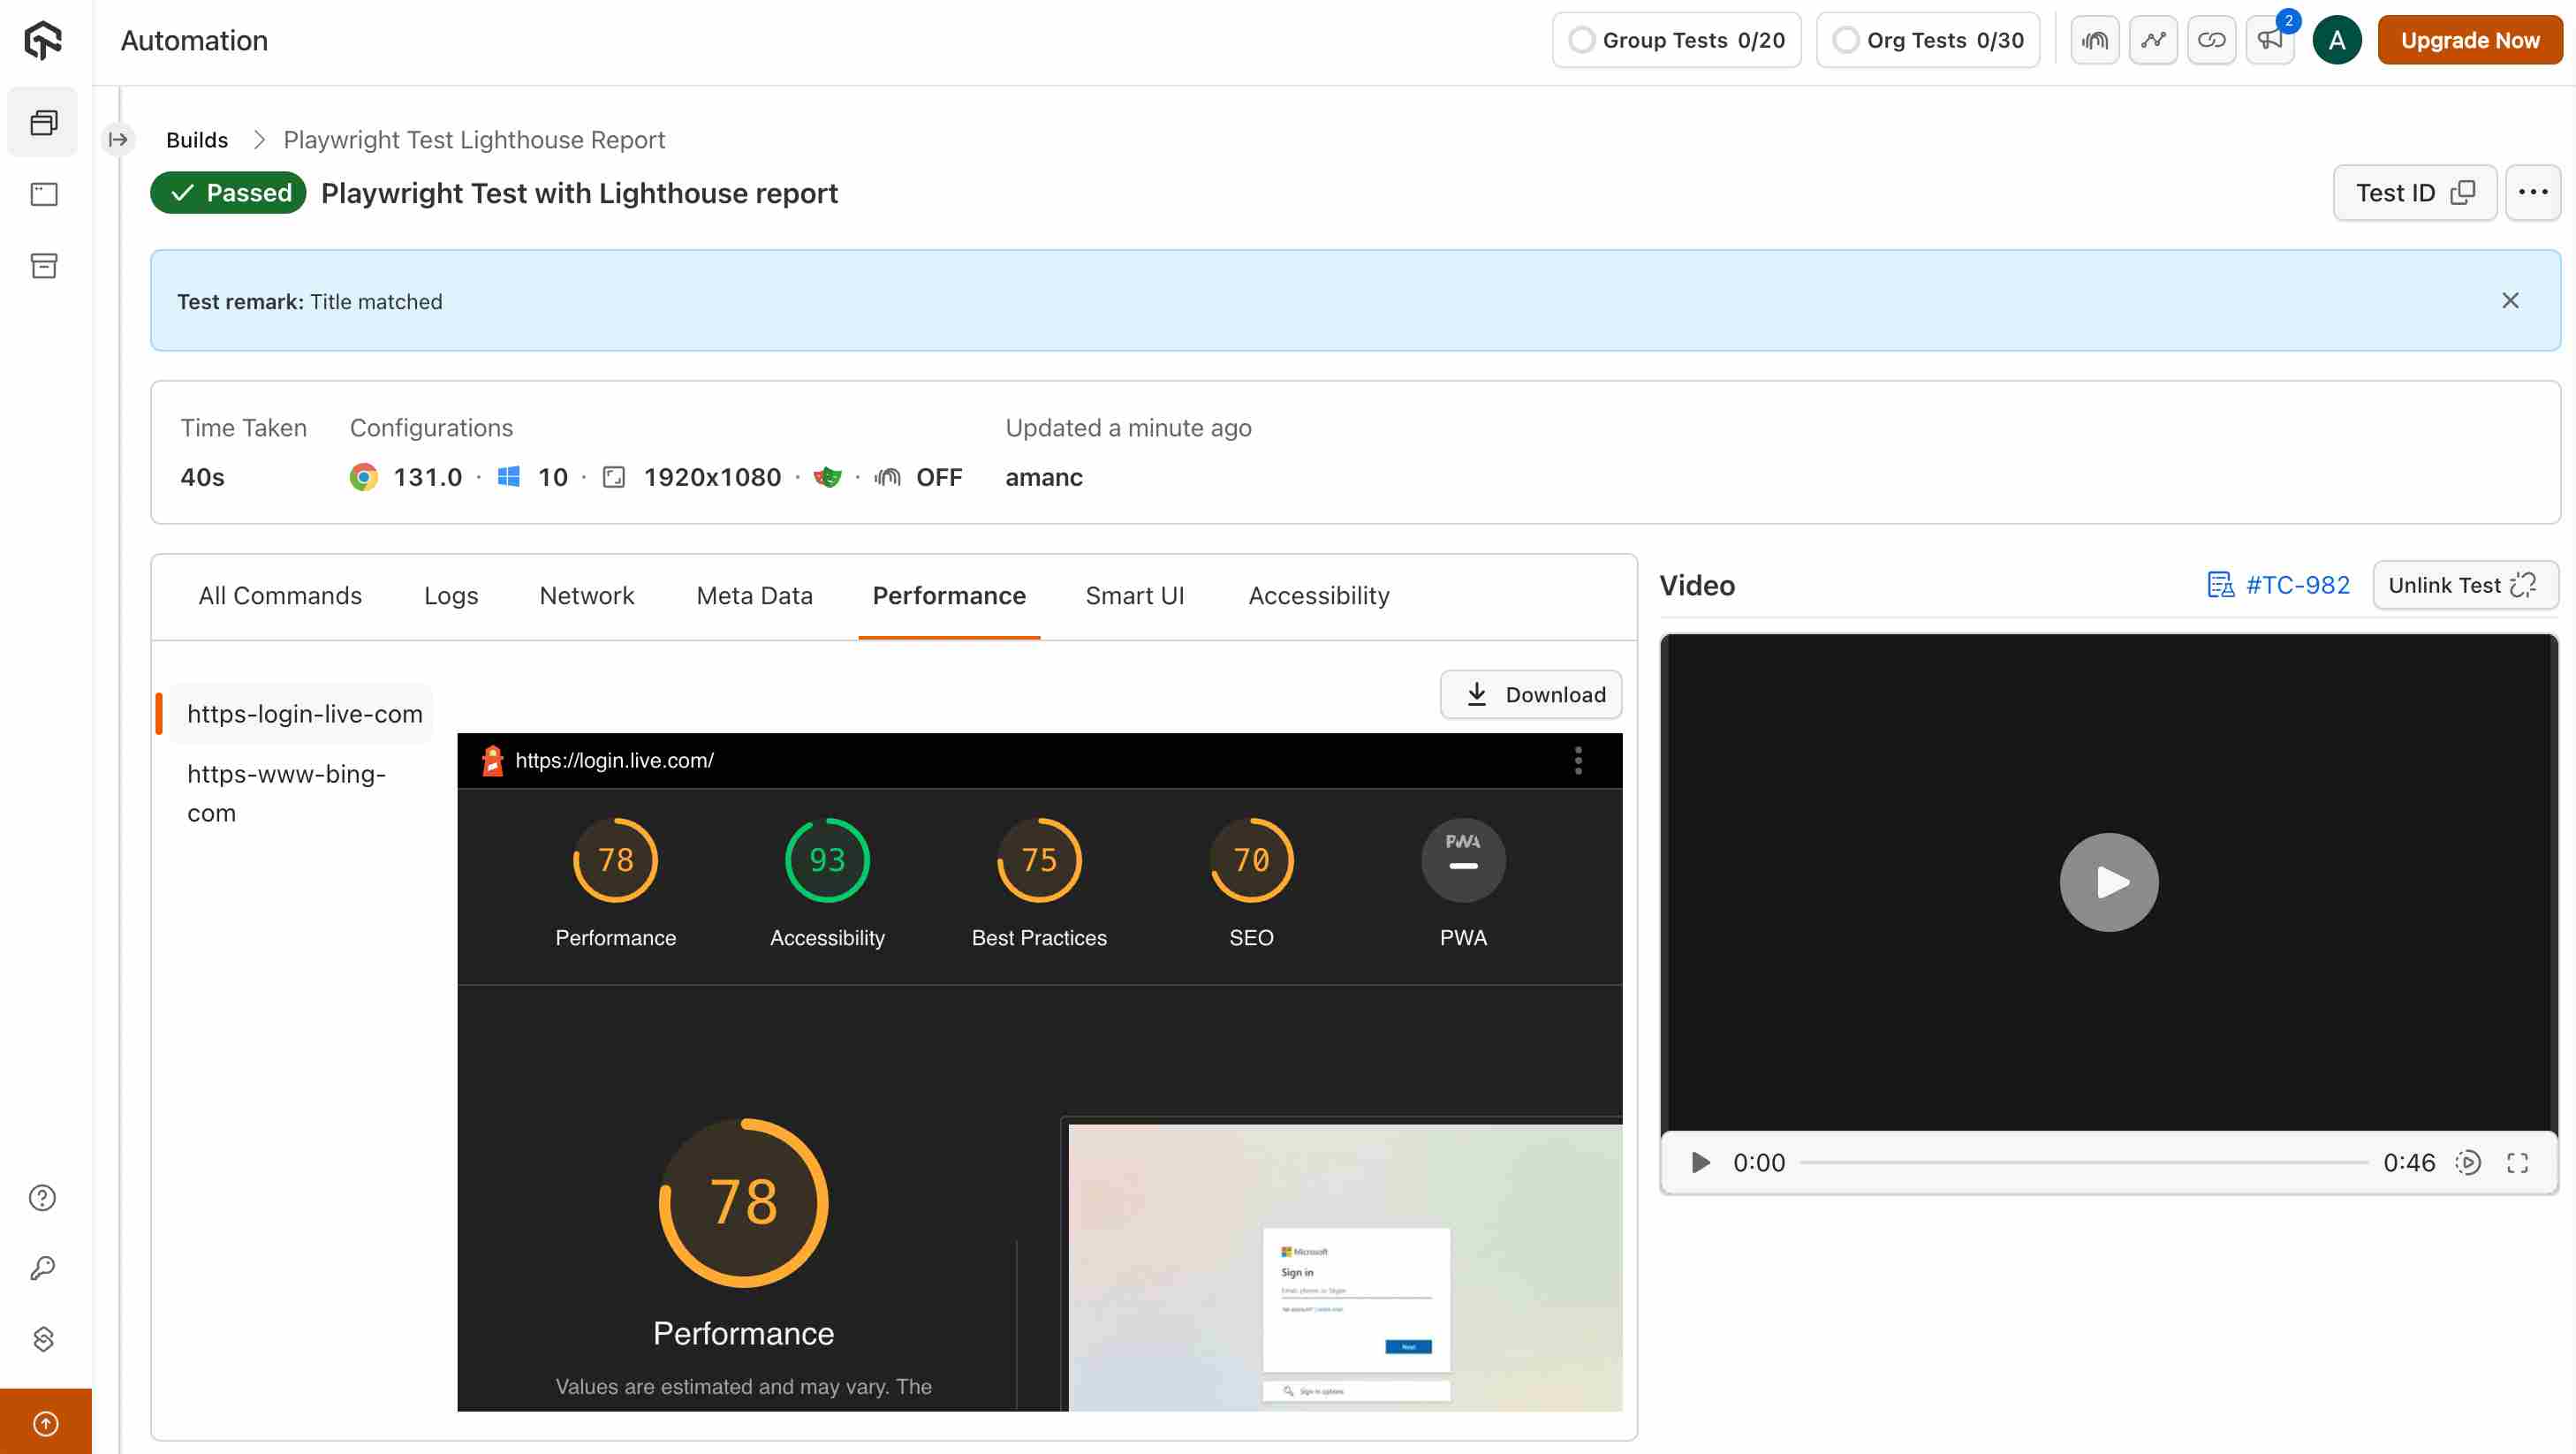
Task: Dismiss the Test remark banner
Action: coord(2509,301)
